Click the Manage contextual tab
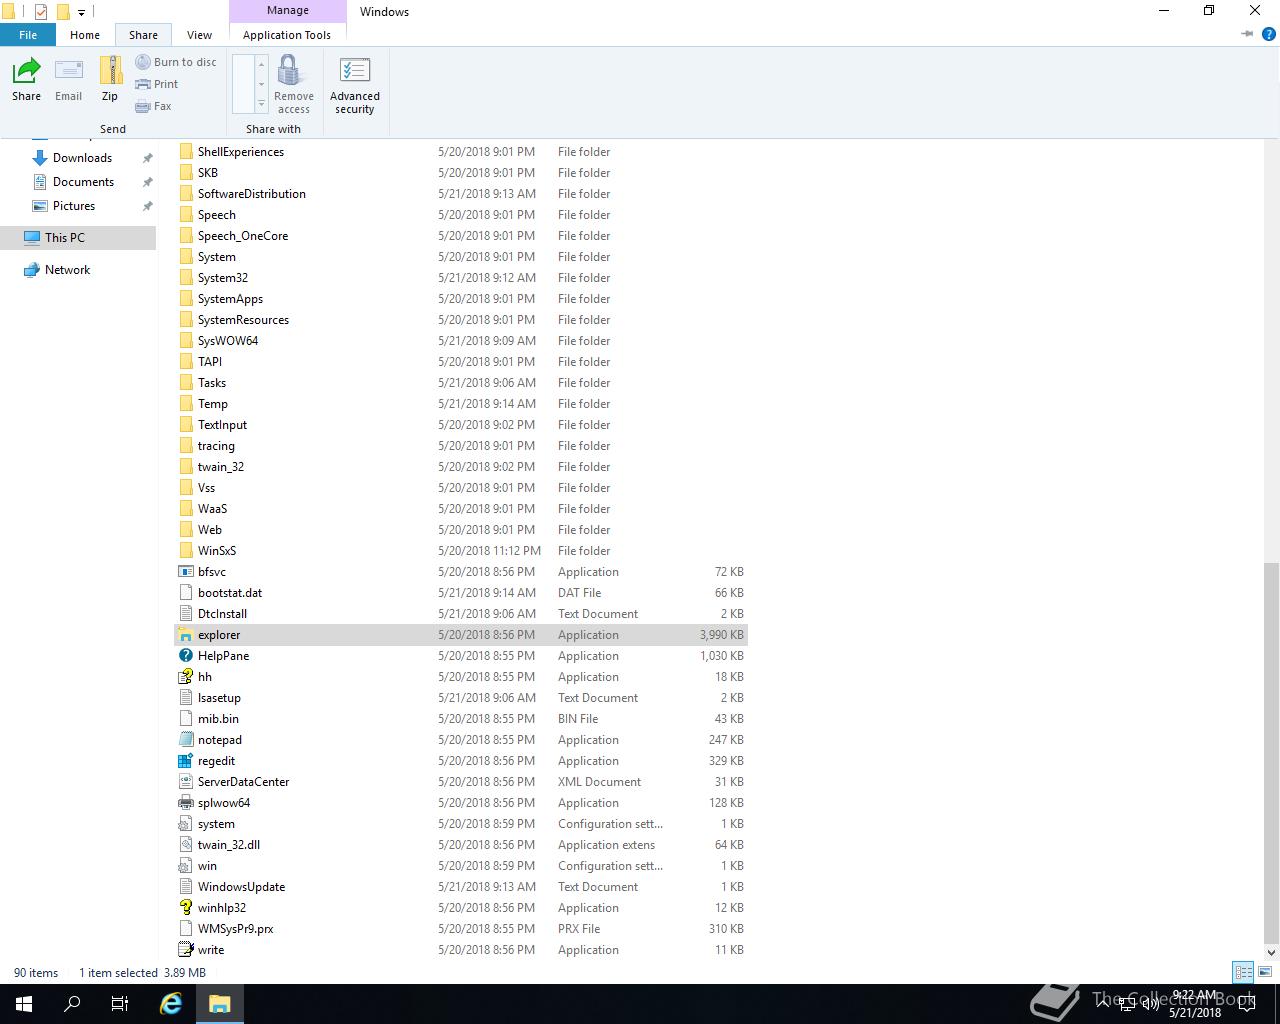The height and width of the screenshot is (1024, 1280). [288, 11]
